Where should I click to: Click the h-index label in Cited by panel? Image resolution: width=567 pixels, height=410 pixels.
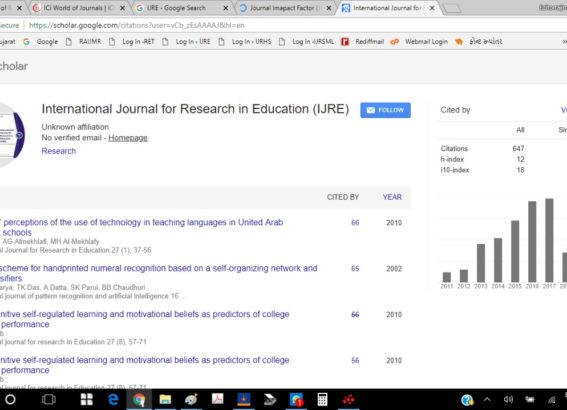click(x=452, y=159)
